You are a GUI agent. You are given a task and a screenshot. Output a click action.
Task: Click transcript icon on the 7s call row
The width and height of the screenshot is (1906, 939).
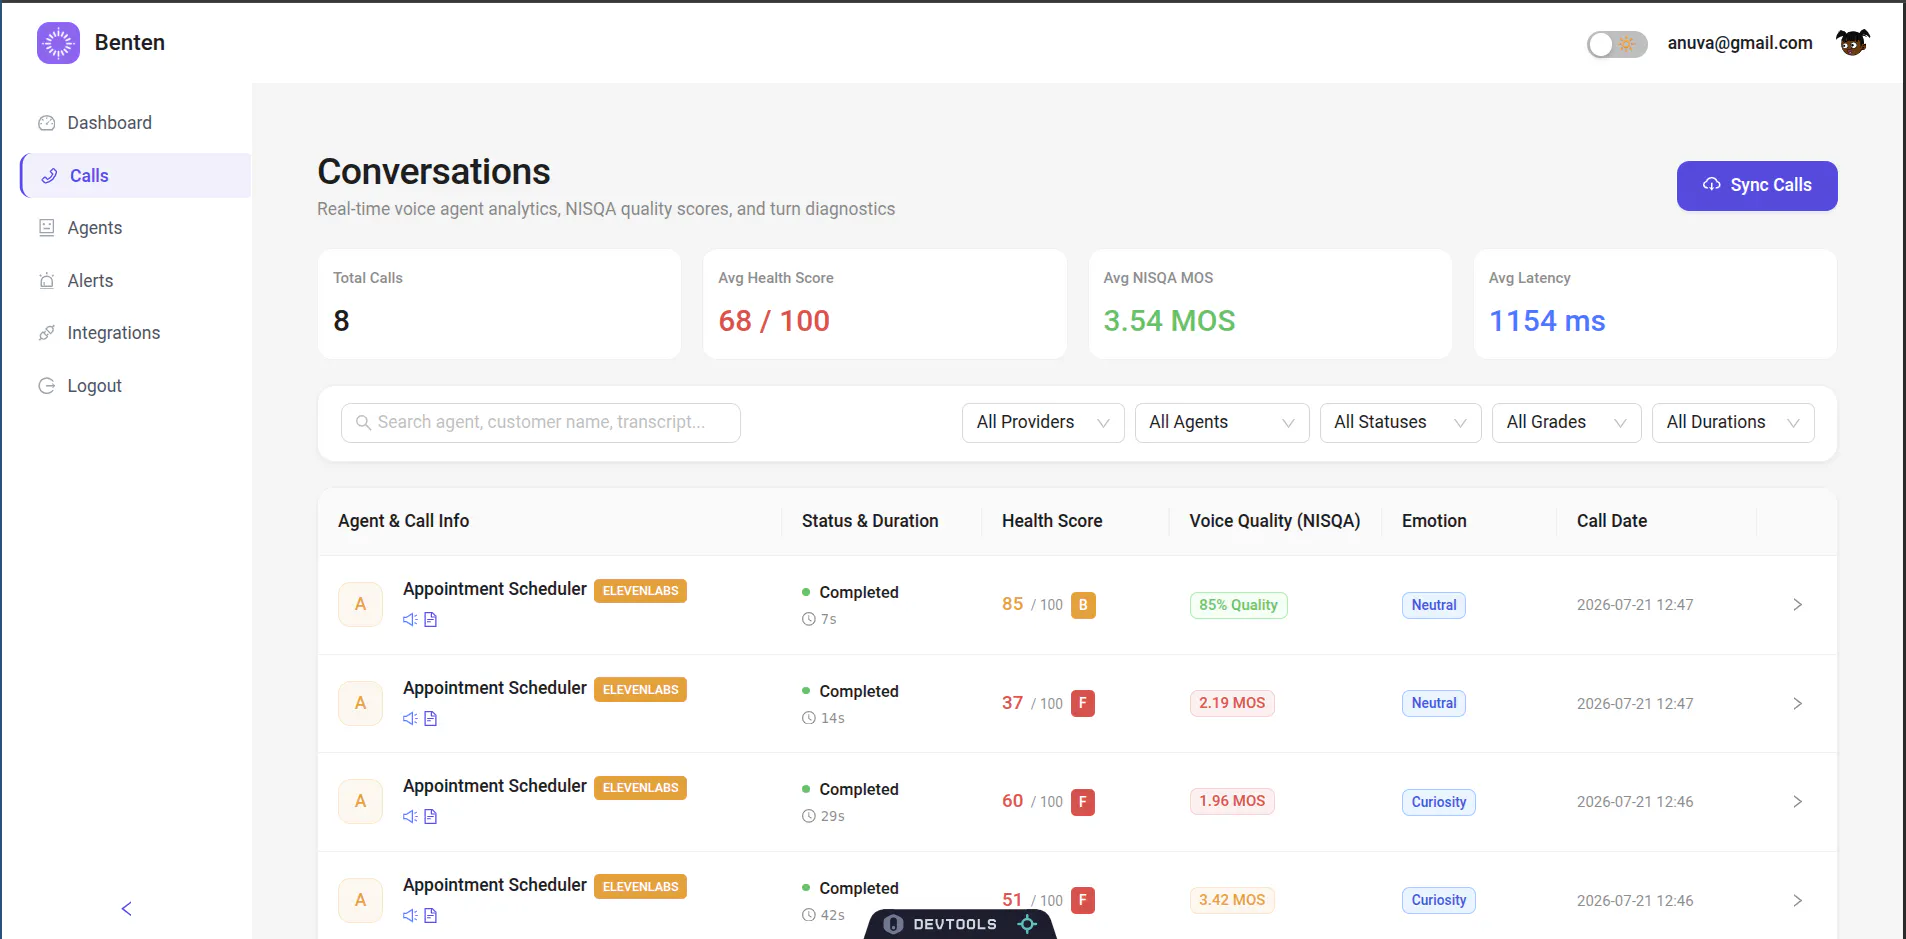coord(431,620)
